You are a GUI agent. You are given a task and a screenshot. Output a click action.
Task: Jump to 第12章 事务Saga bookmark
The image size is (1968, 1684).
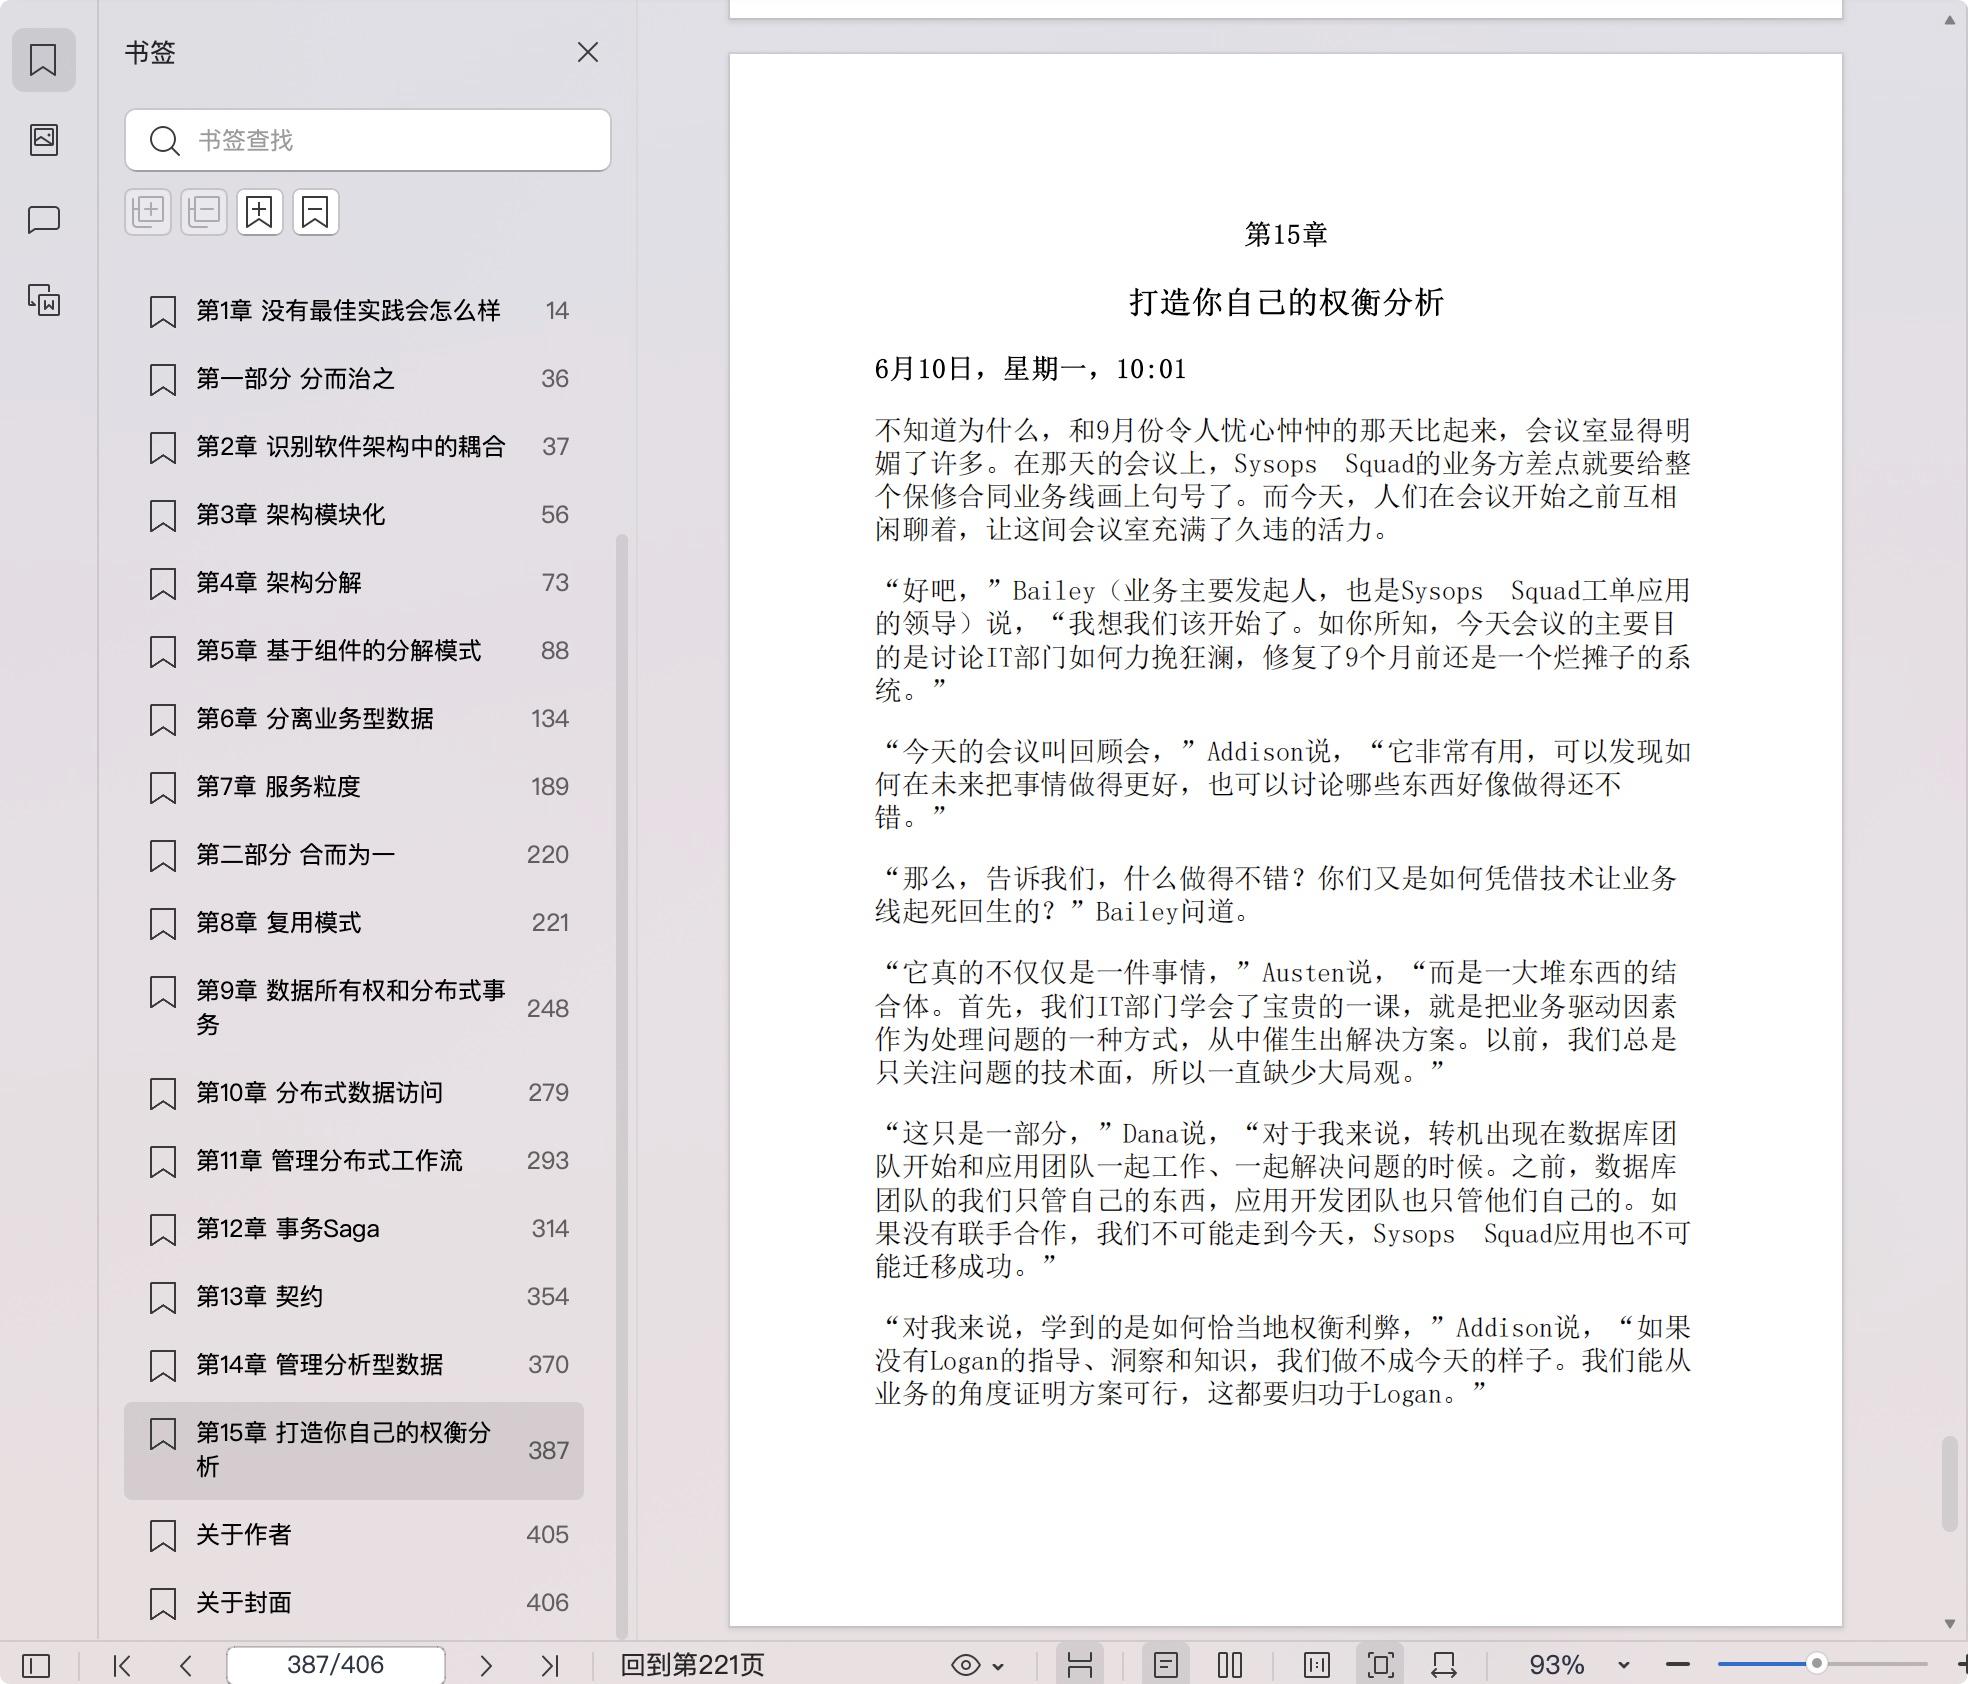point(354,1229)
